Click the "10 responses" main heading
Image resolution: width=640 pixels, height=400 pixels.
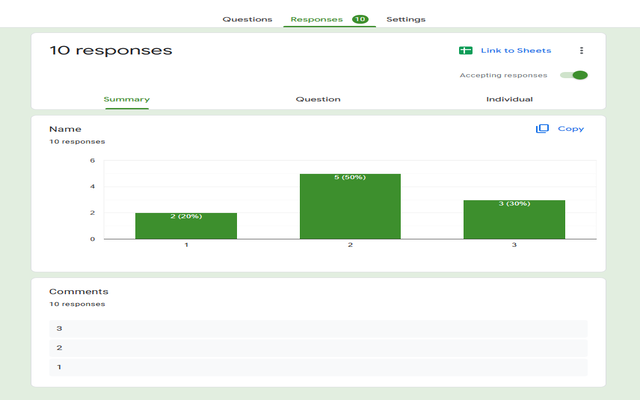pos(111,50)
